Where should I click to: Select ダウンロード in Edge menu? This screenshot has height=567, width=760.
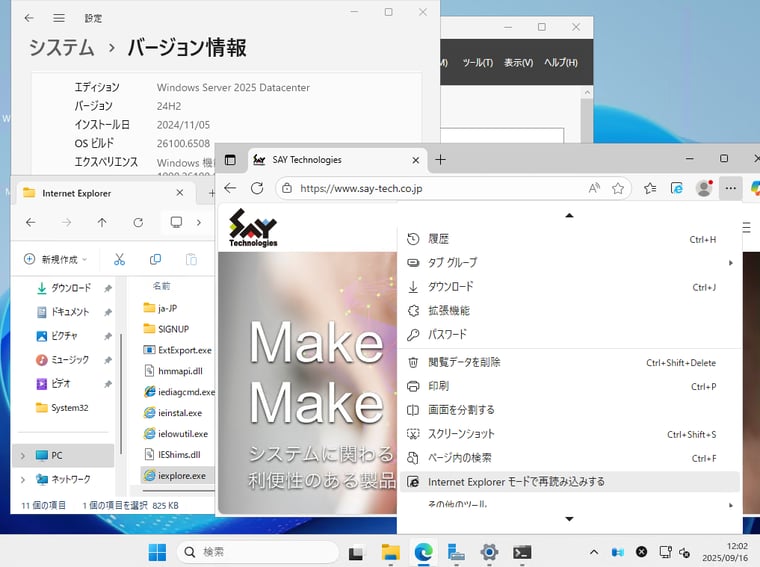570,287
